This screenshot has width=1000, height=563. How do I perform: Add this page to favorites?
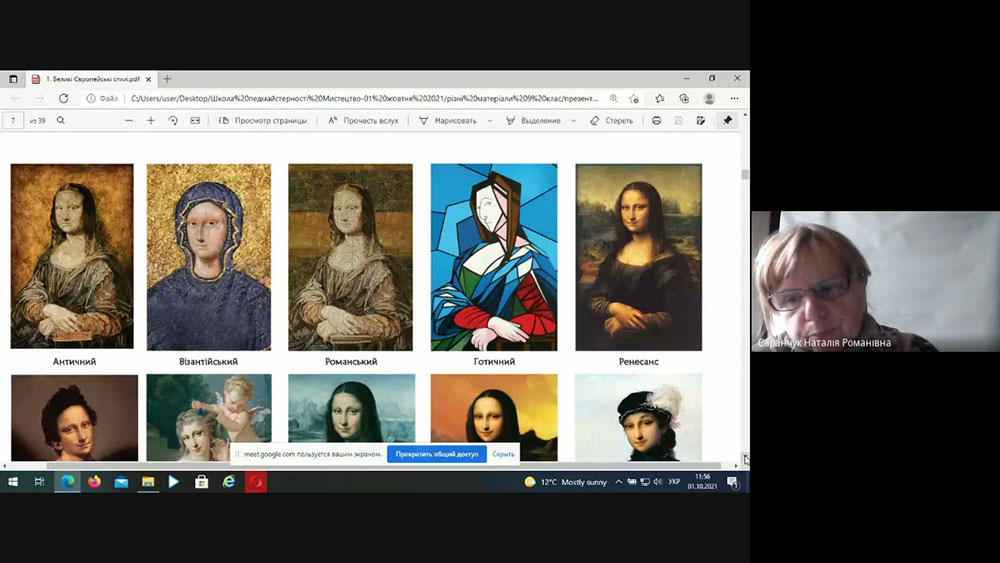click(634, 98)
